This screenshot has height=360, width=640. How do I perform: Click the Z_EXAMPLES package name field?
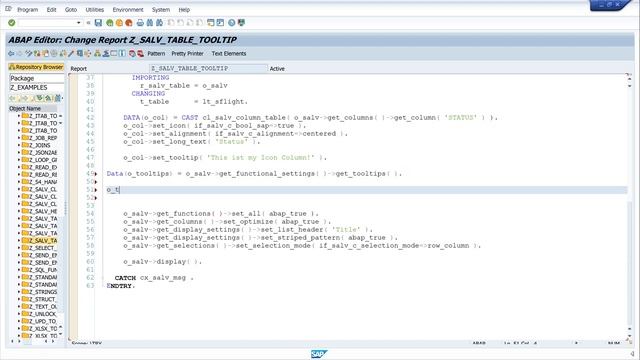tap(37, 87)
